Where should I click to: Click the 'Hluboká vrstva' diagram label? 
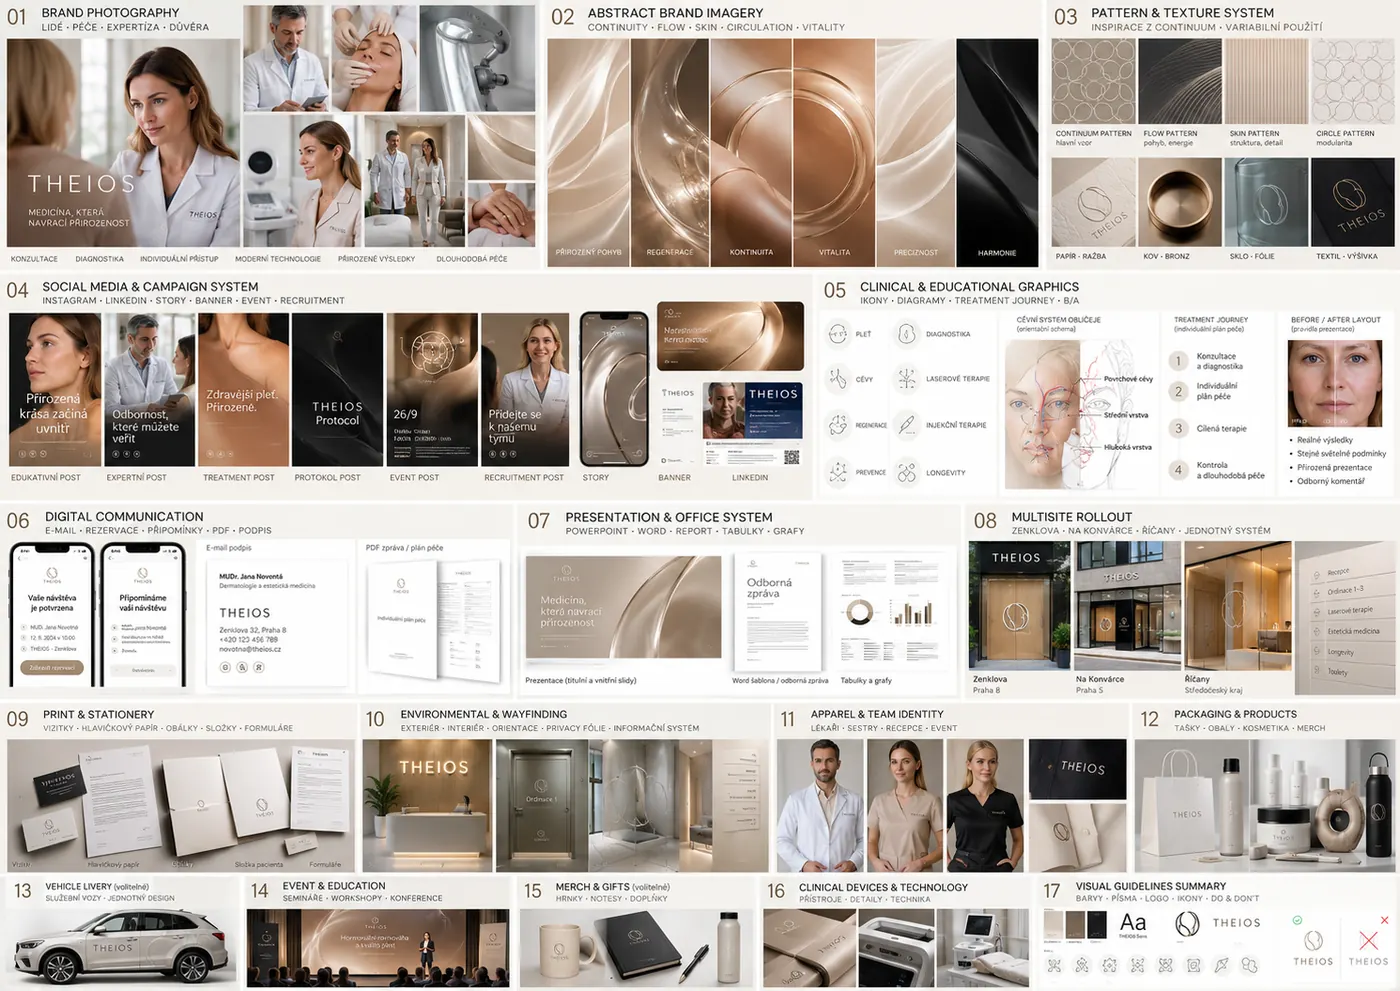[x=1127, y=447]
